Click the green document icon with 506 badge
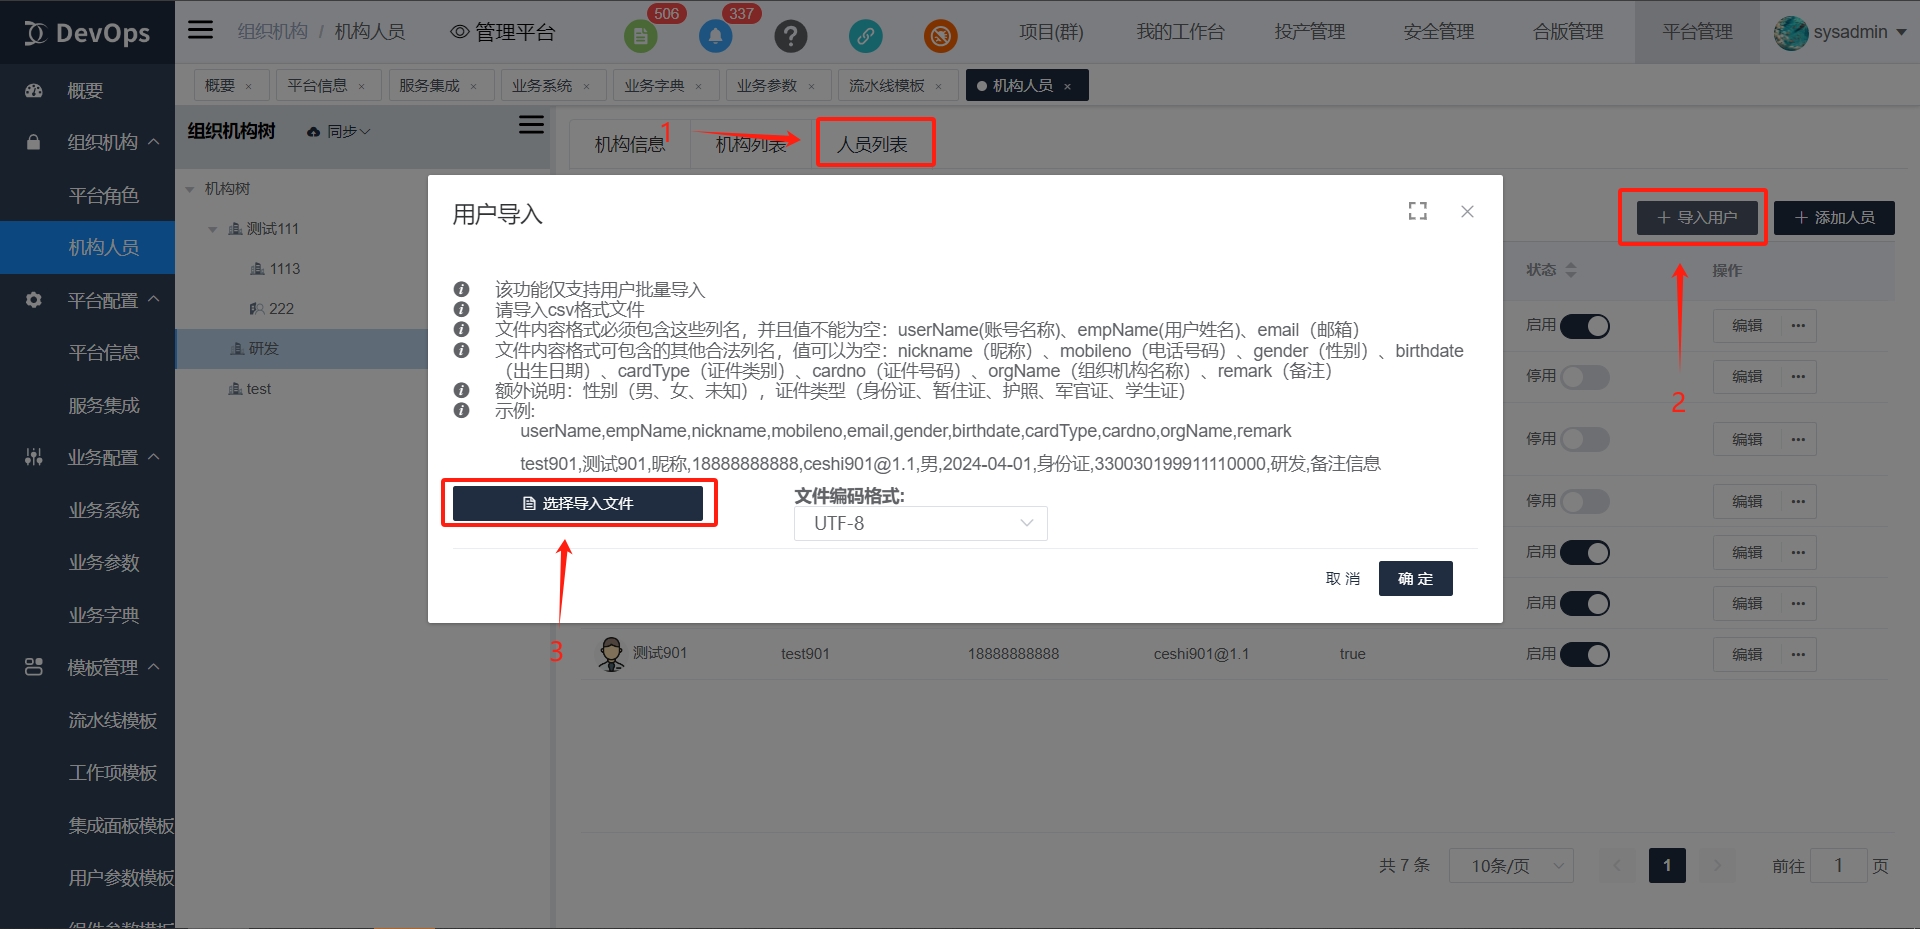This screenshot has width=1920, height=929. click(x=640, y=36)
